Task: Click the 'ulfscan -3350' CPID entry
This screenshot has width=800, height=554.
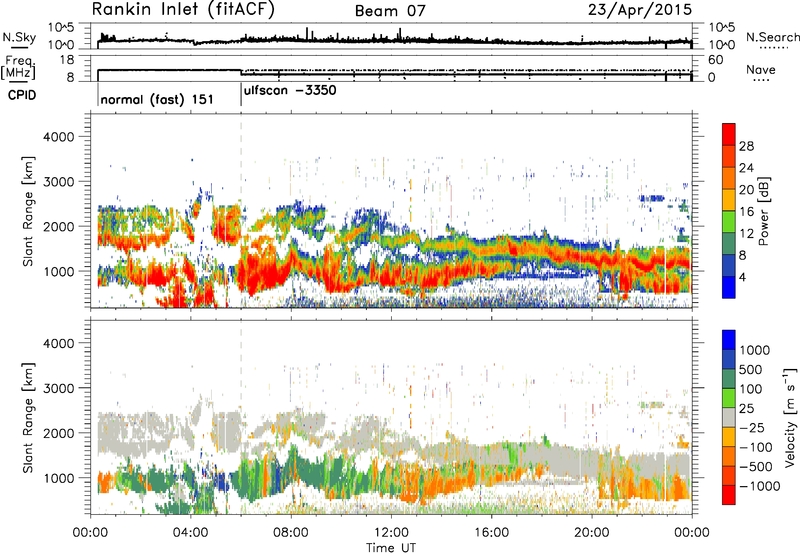Action: click(x=290, y=91)
